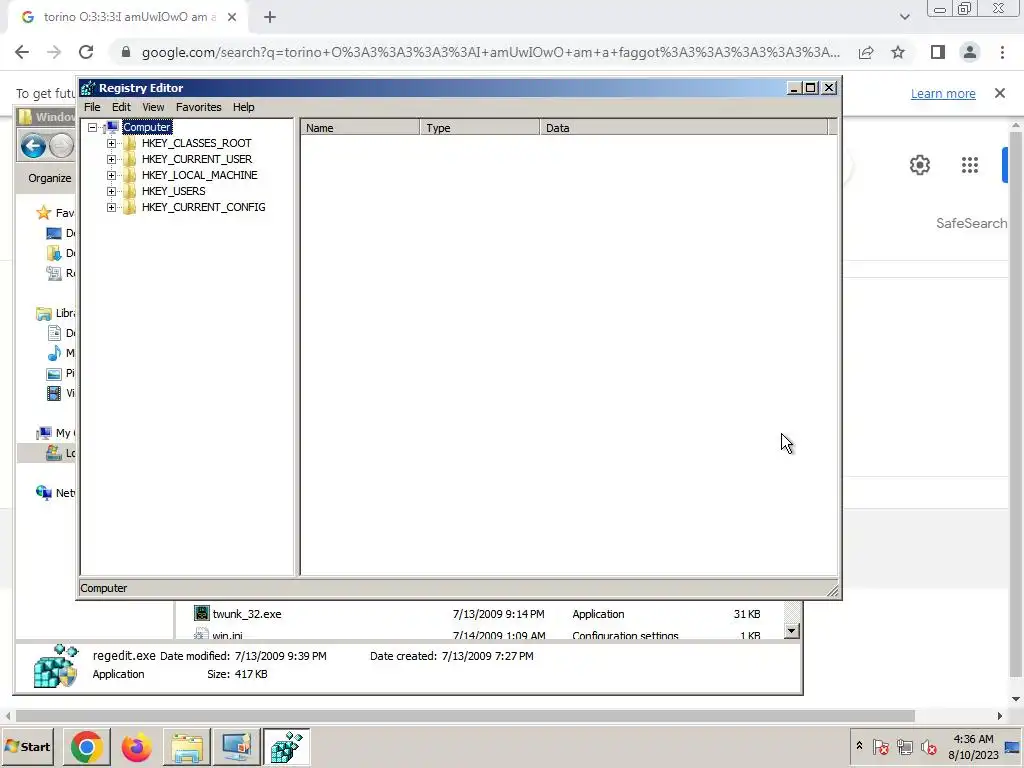Expand the HKEY_CURRENT_USER key
This screenshot has width=1024, height=768.
pyautogui.click(x=112, y=159)
